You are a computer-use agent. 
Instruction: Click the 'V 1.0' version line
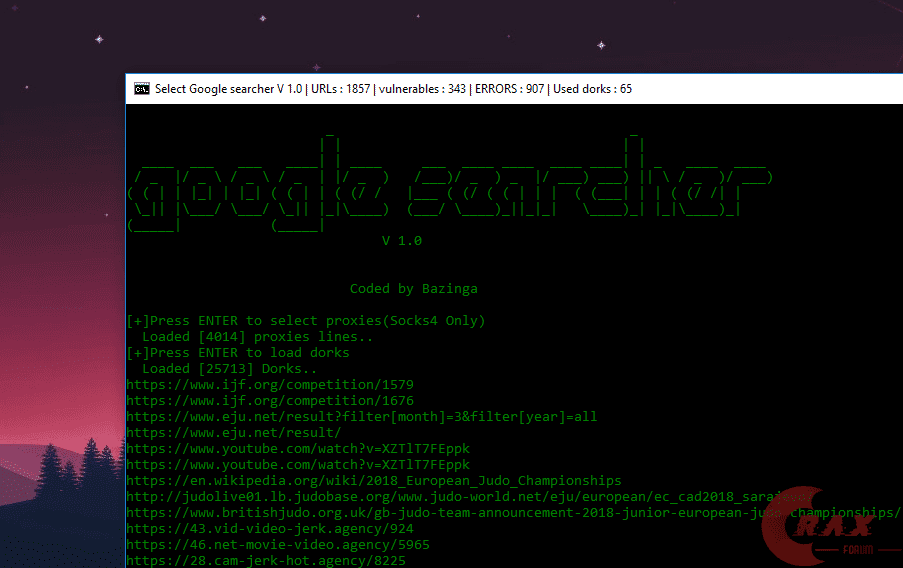[402, 241]
